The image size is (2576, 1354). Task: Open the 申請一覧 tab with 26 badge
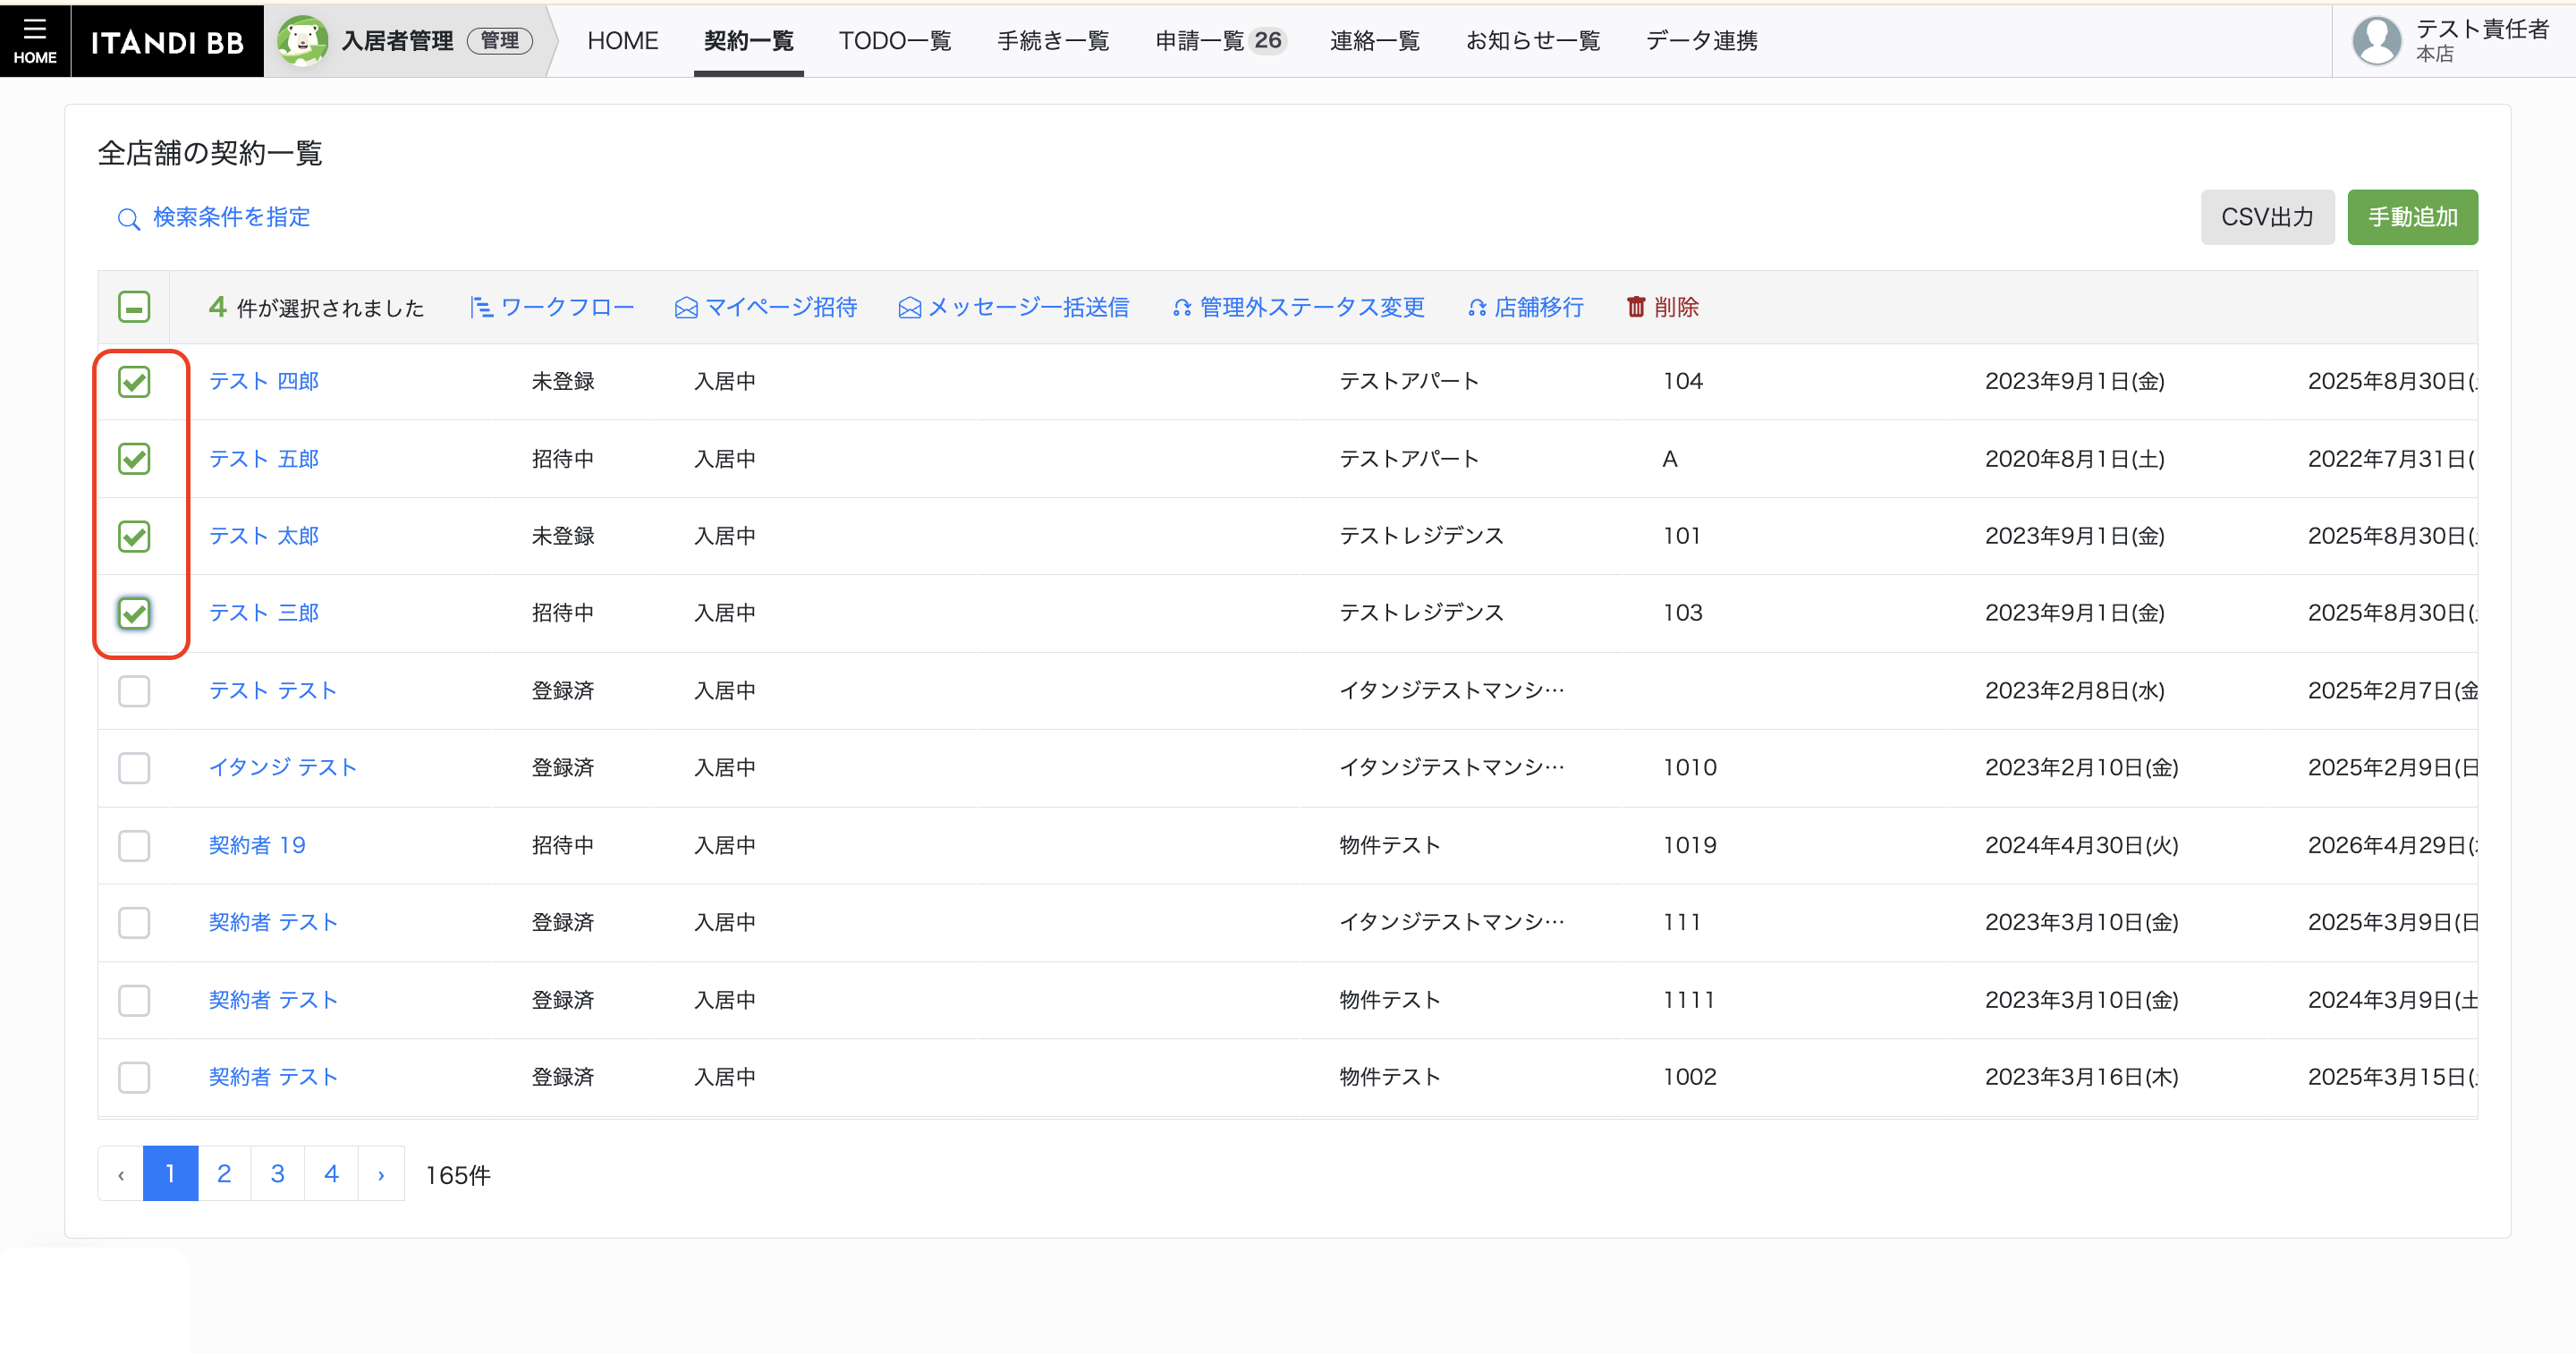[x=1221, y=41]
